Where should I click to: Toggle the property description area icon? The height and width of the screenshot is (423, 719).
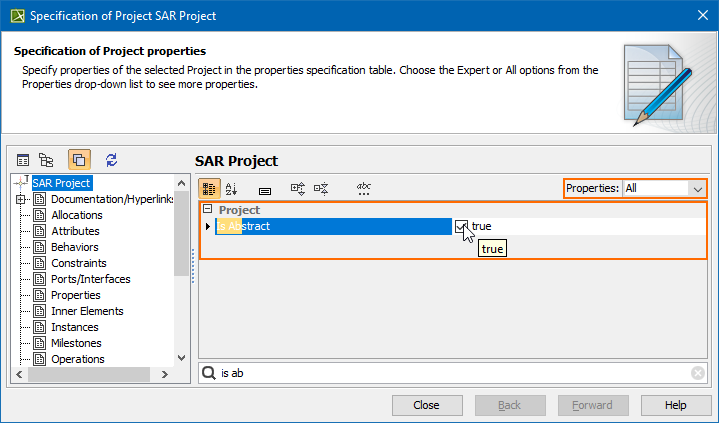[264, 188]
